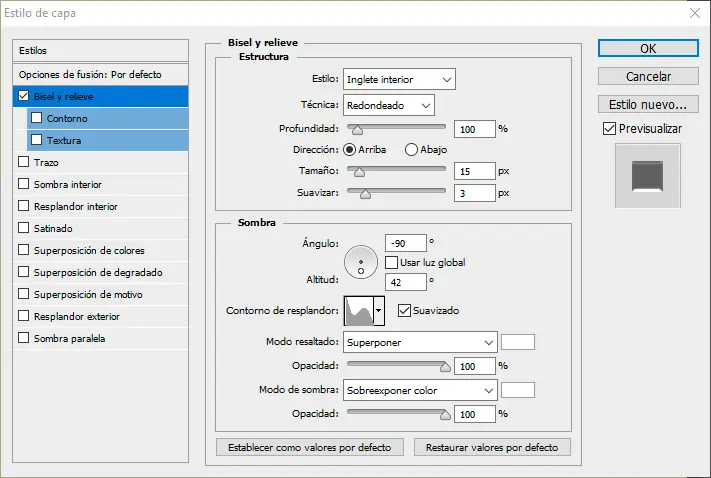
Task: Click the style preview thumbnail
Action: (x=648, y=176)
